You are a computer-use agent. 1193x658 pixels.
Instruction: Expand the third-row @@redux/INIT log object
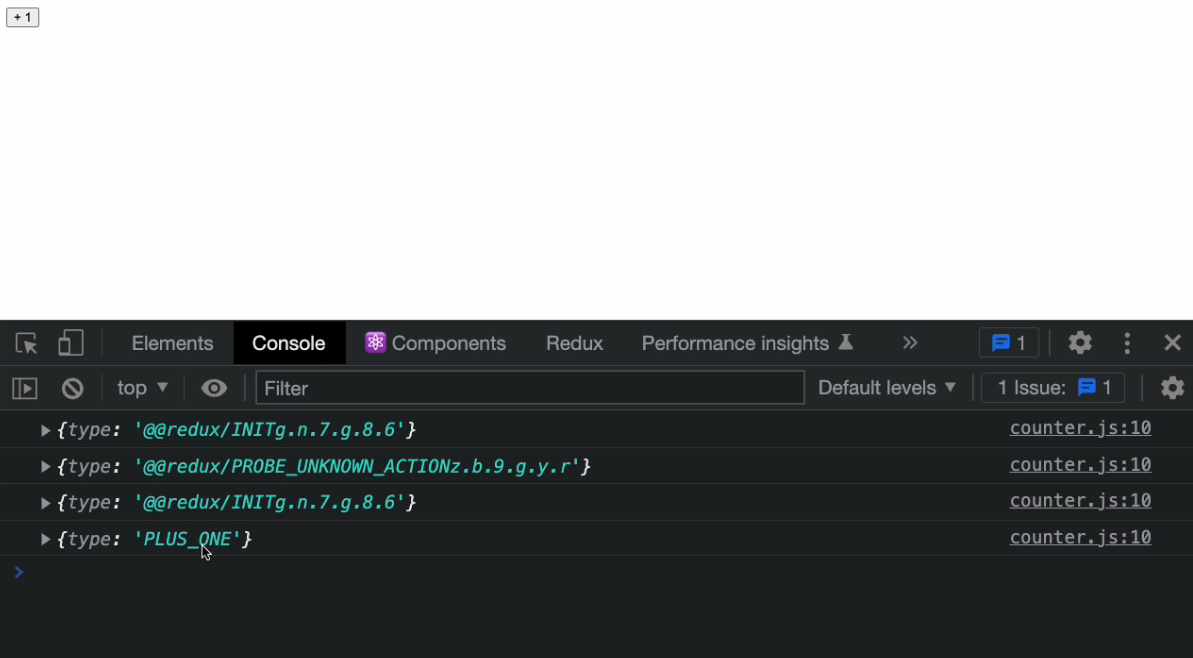click(x=45, y=504)
